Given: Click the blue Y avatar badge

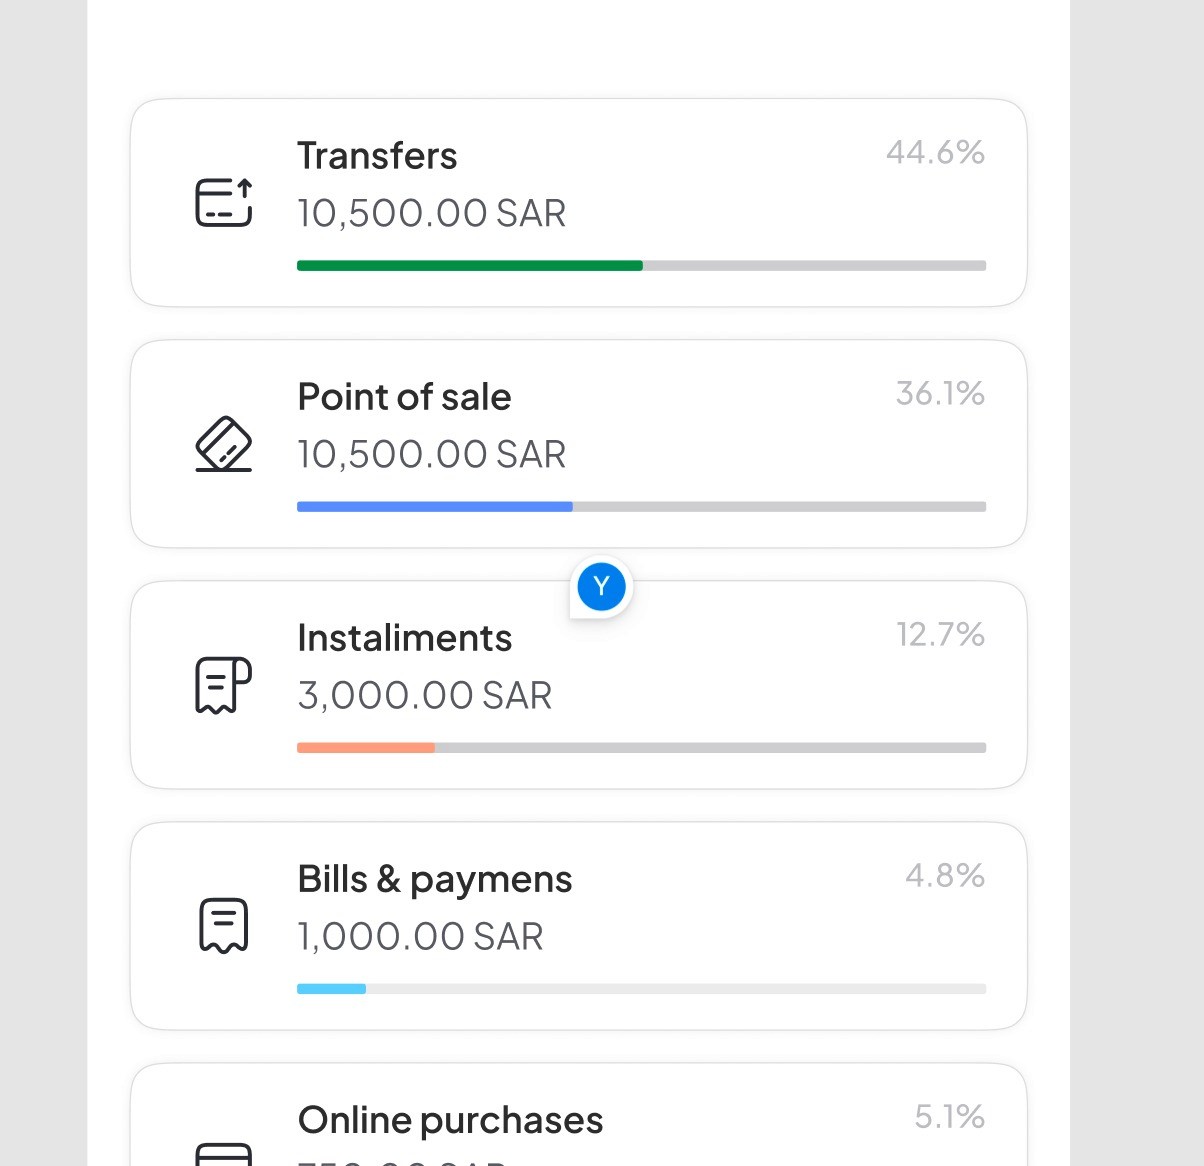Looking at the screenshot, I should (x=601, y=587).
